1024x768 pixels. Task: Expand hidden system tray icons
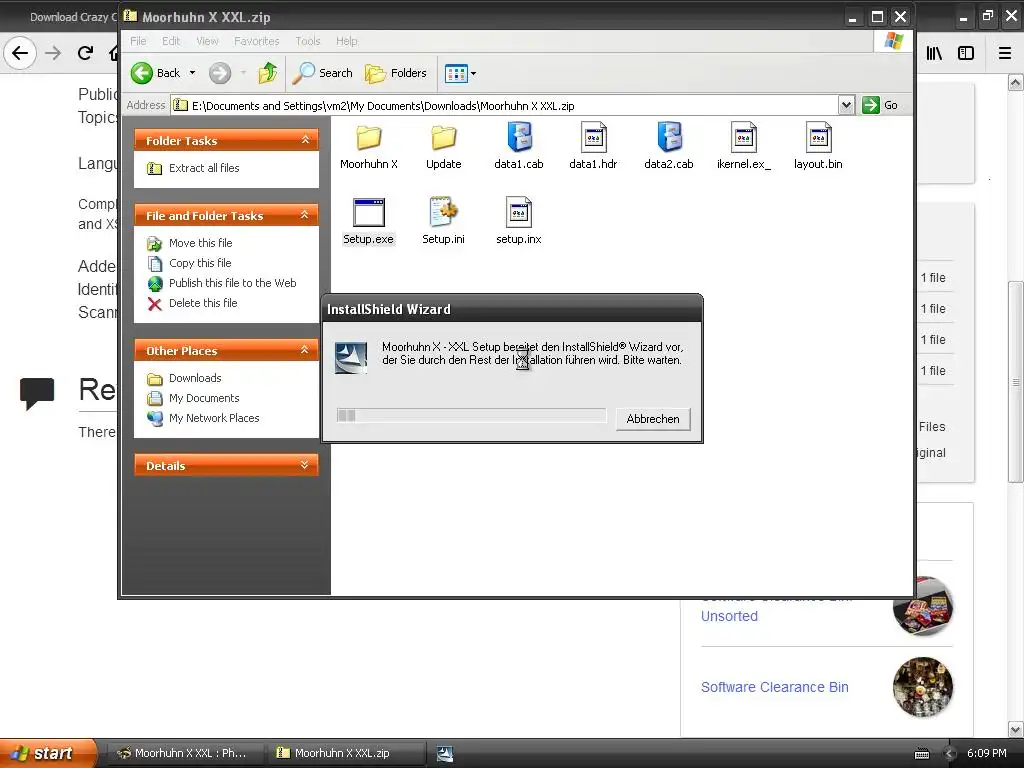pos(950,754)
